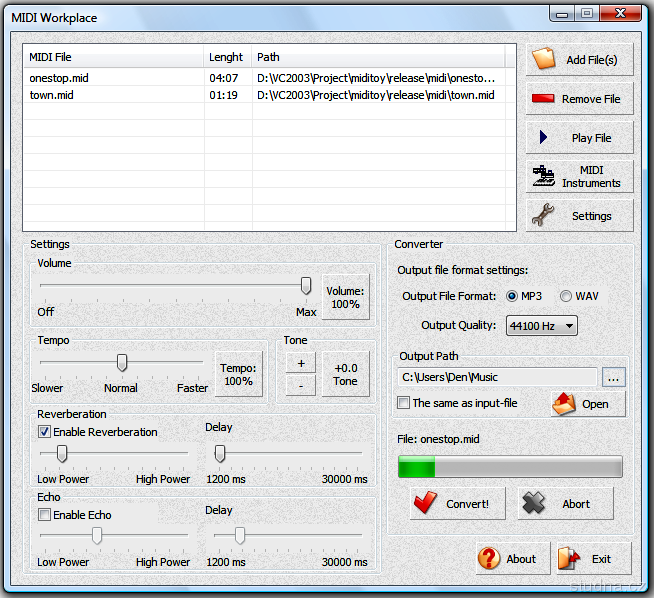Browse output path with the ellipsis button
The image size is (654, 598).
tap(614, 377)
